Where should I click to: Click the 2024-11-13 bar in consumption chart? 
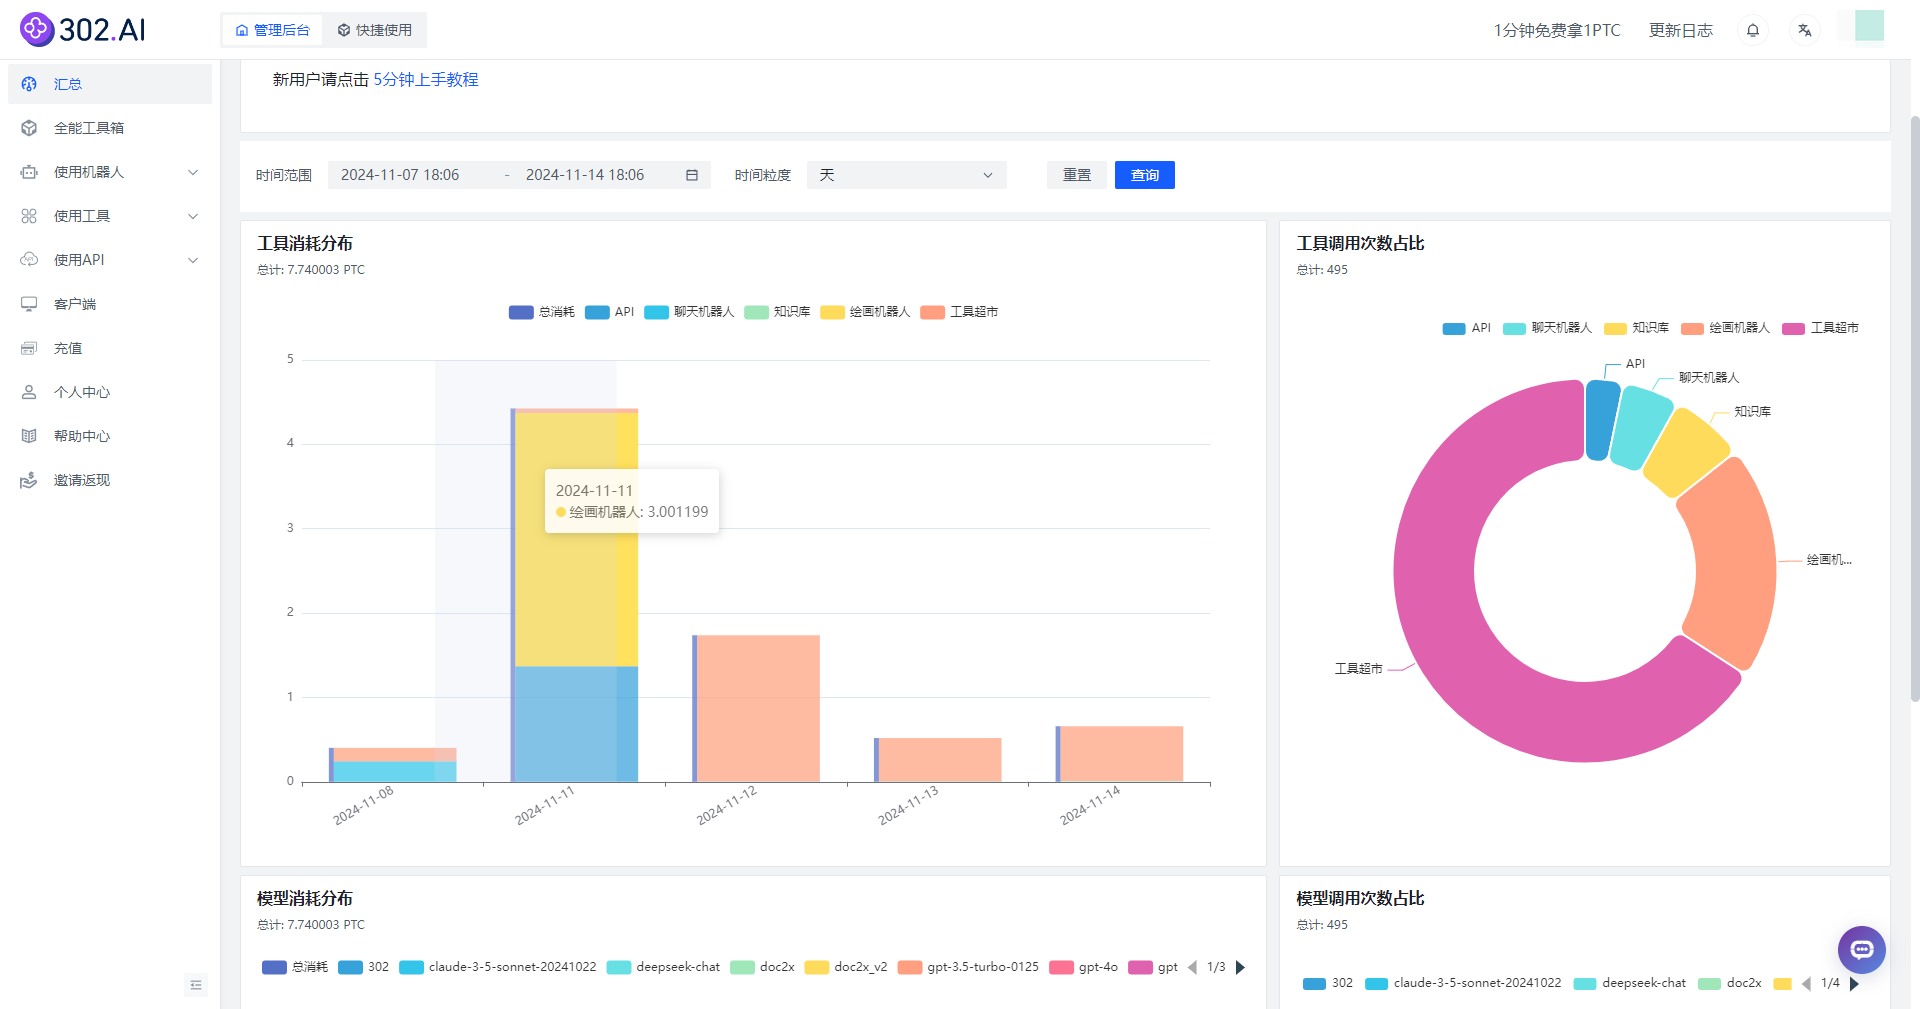coord(938,760)
